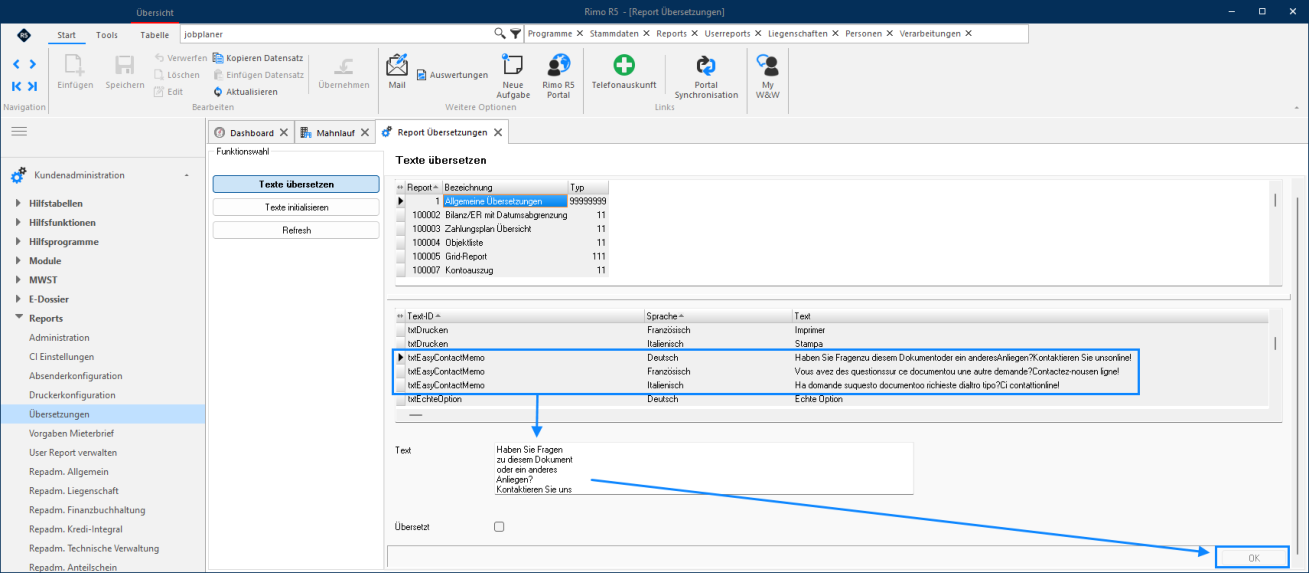Expand the Hilfstabellen tree node
Viewport: 1309px width, 573px height.
pyautogui.click(x=19, y=203)
